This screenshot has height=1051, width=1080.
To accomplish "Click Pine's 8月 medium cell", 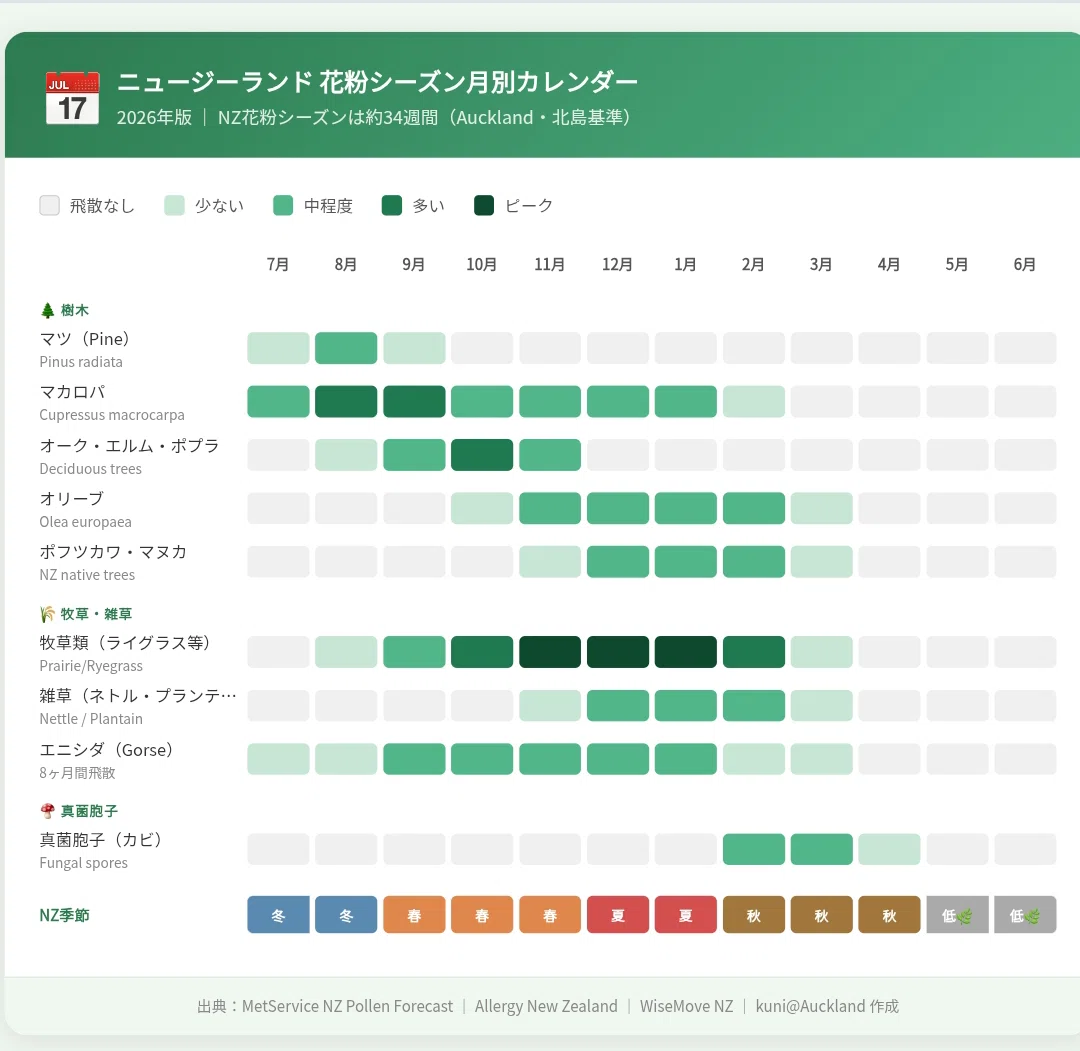I will coord(346,348).
